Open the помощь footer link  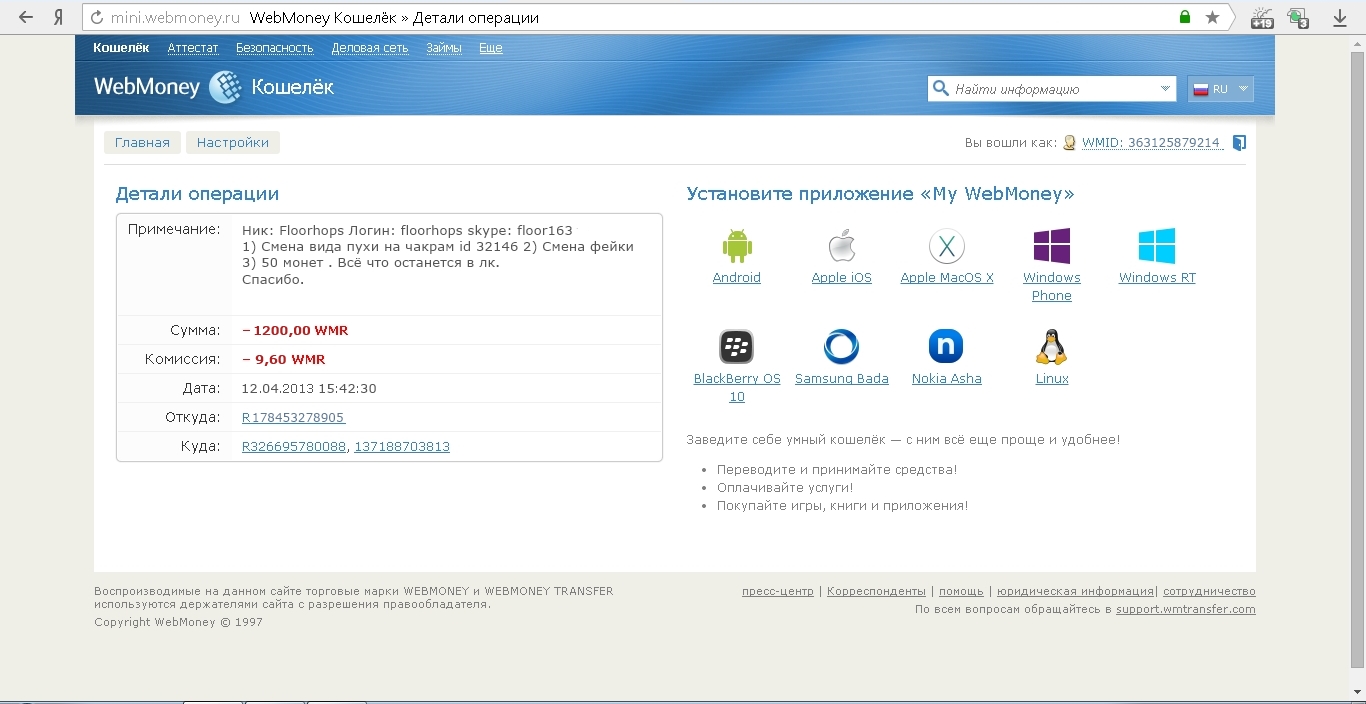pyautogui.click(x=961, y=591)
